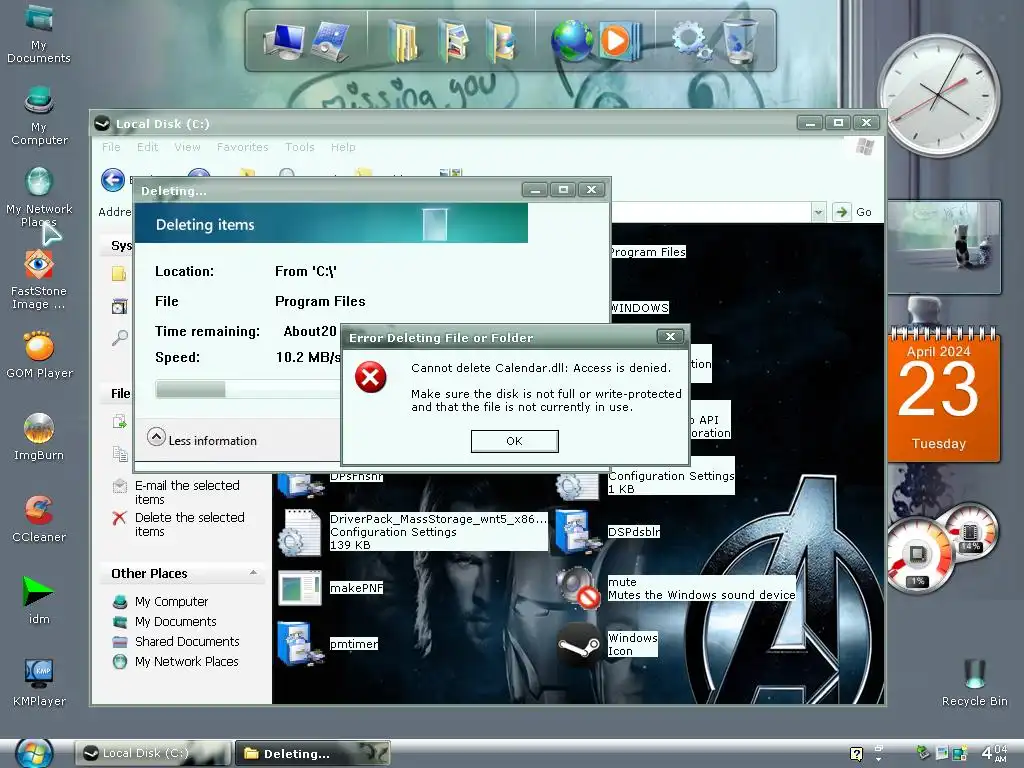Viewport: 1024px width, 768px height.
Task: Open the Edit menu
Action: (x=148, y=147)
